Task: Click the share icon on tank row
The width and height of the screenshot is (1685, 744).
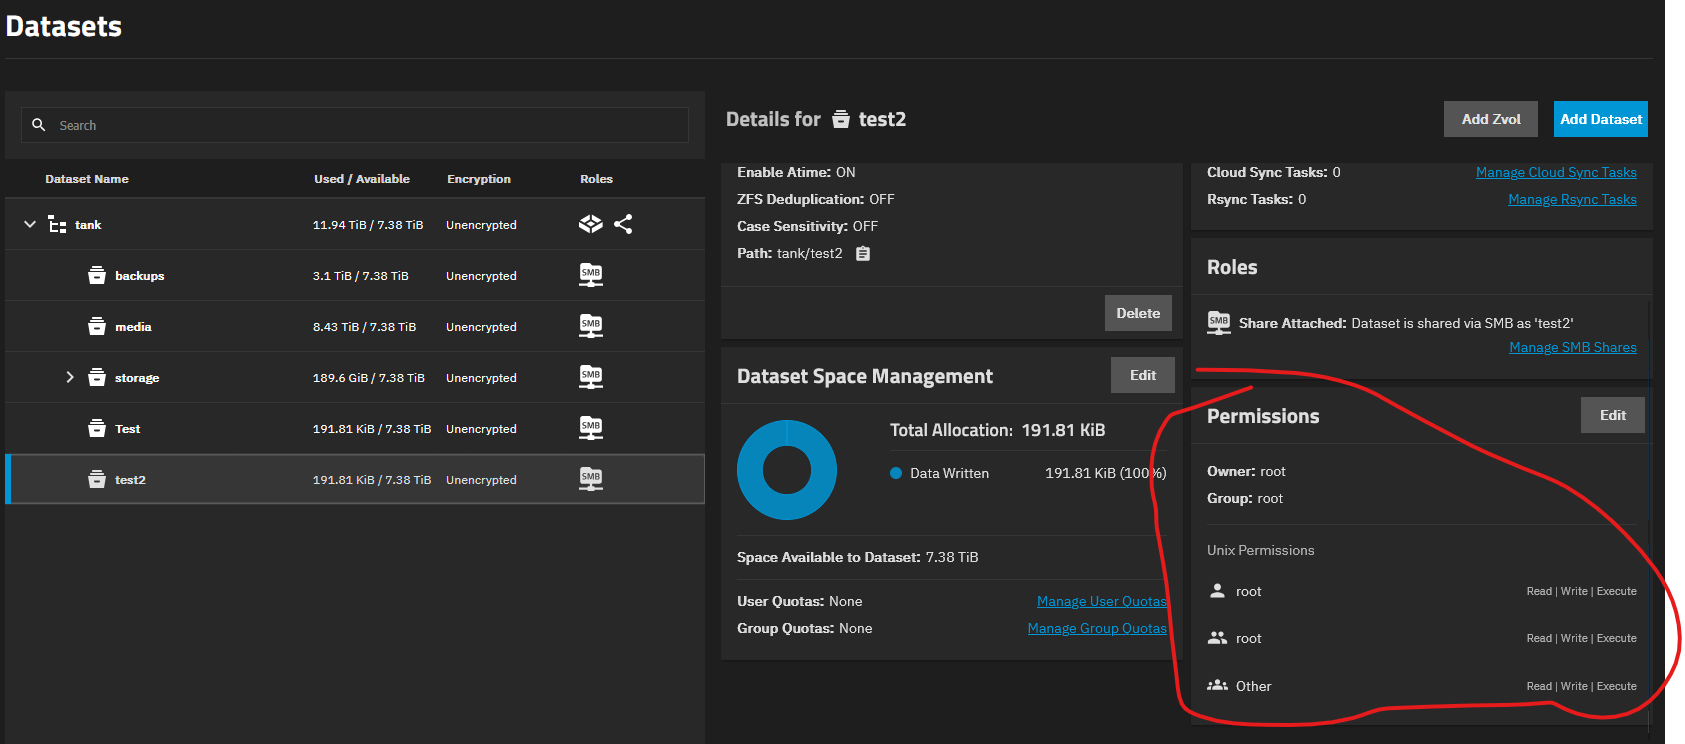Action: pos(623,224)
